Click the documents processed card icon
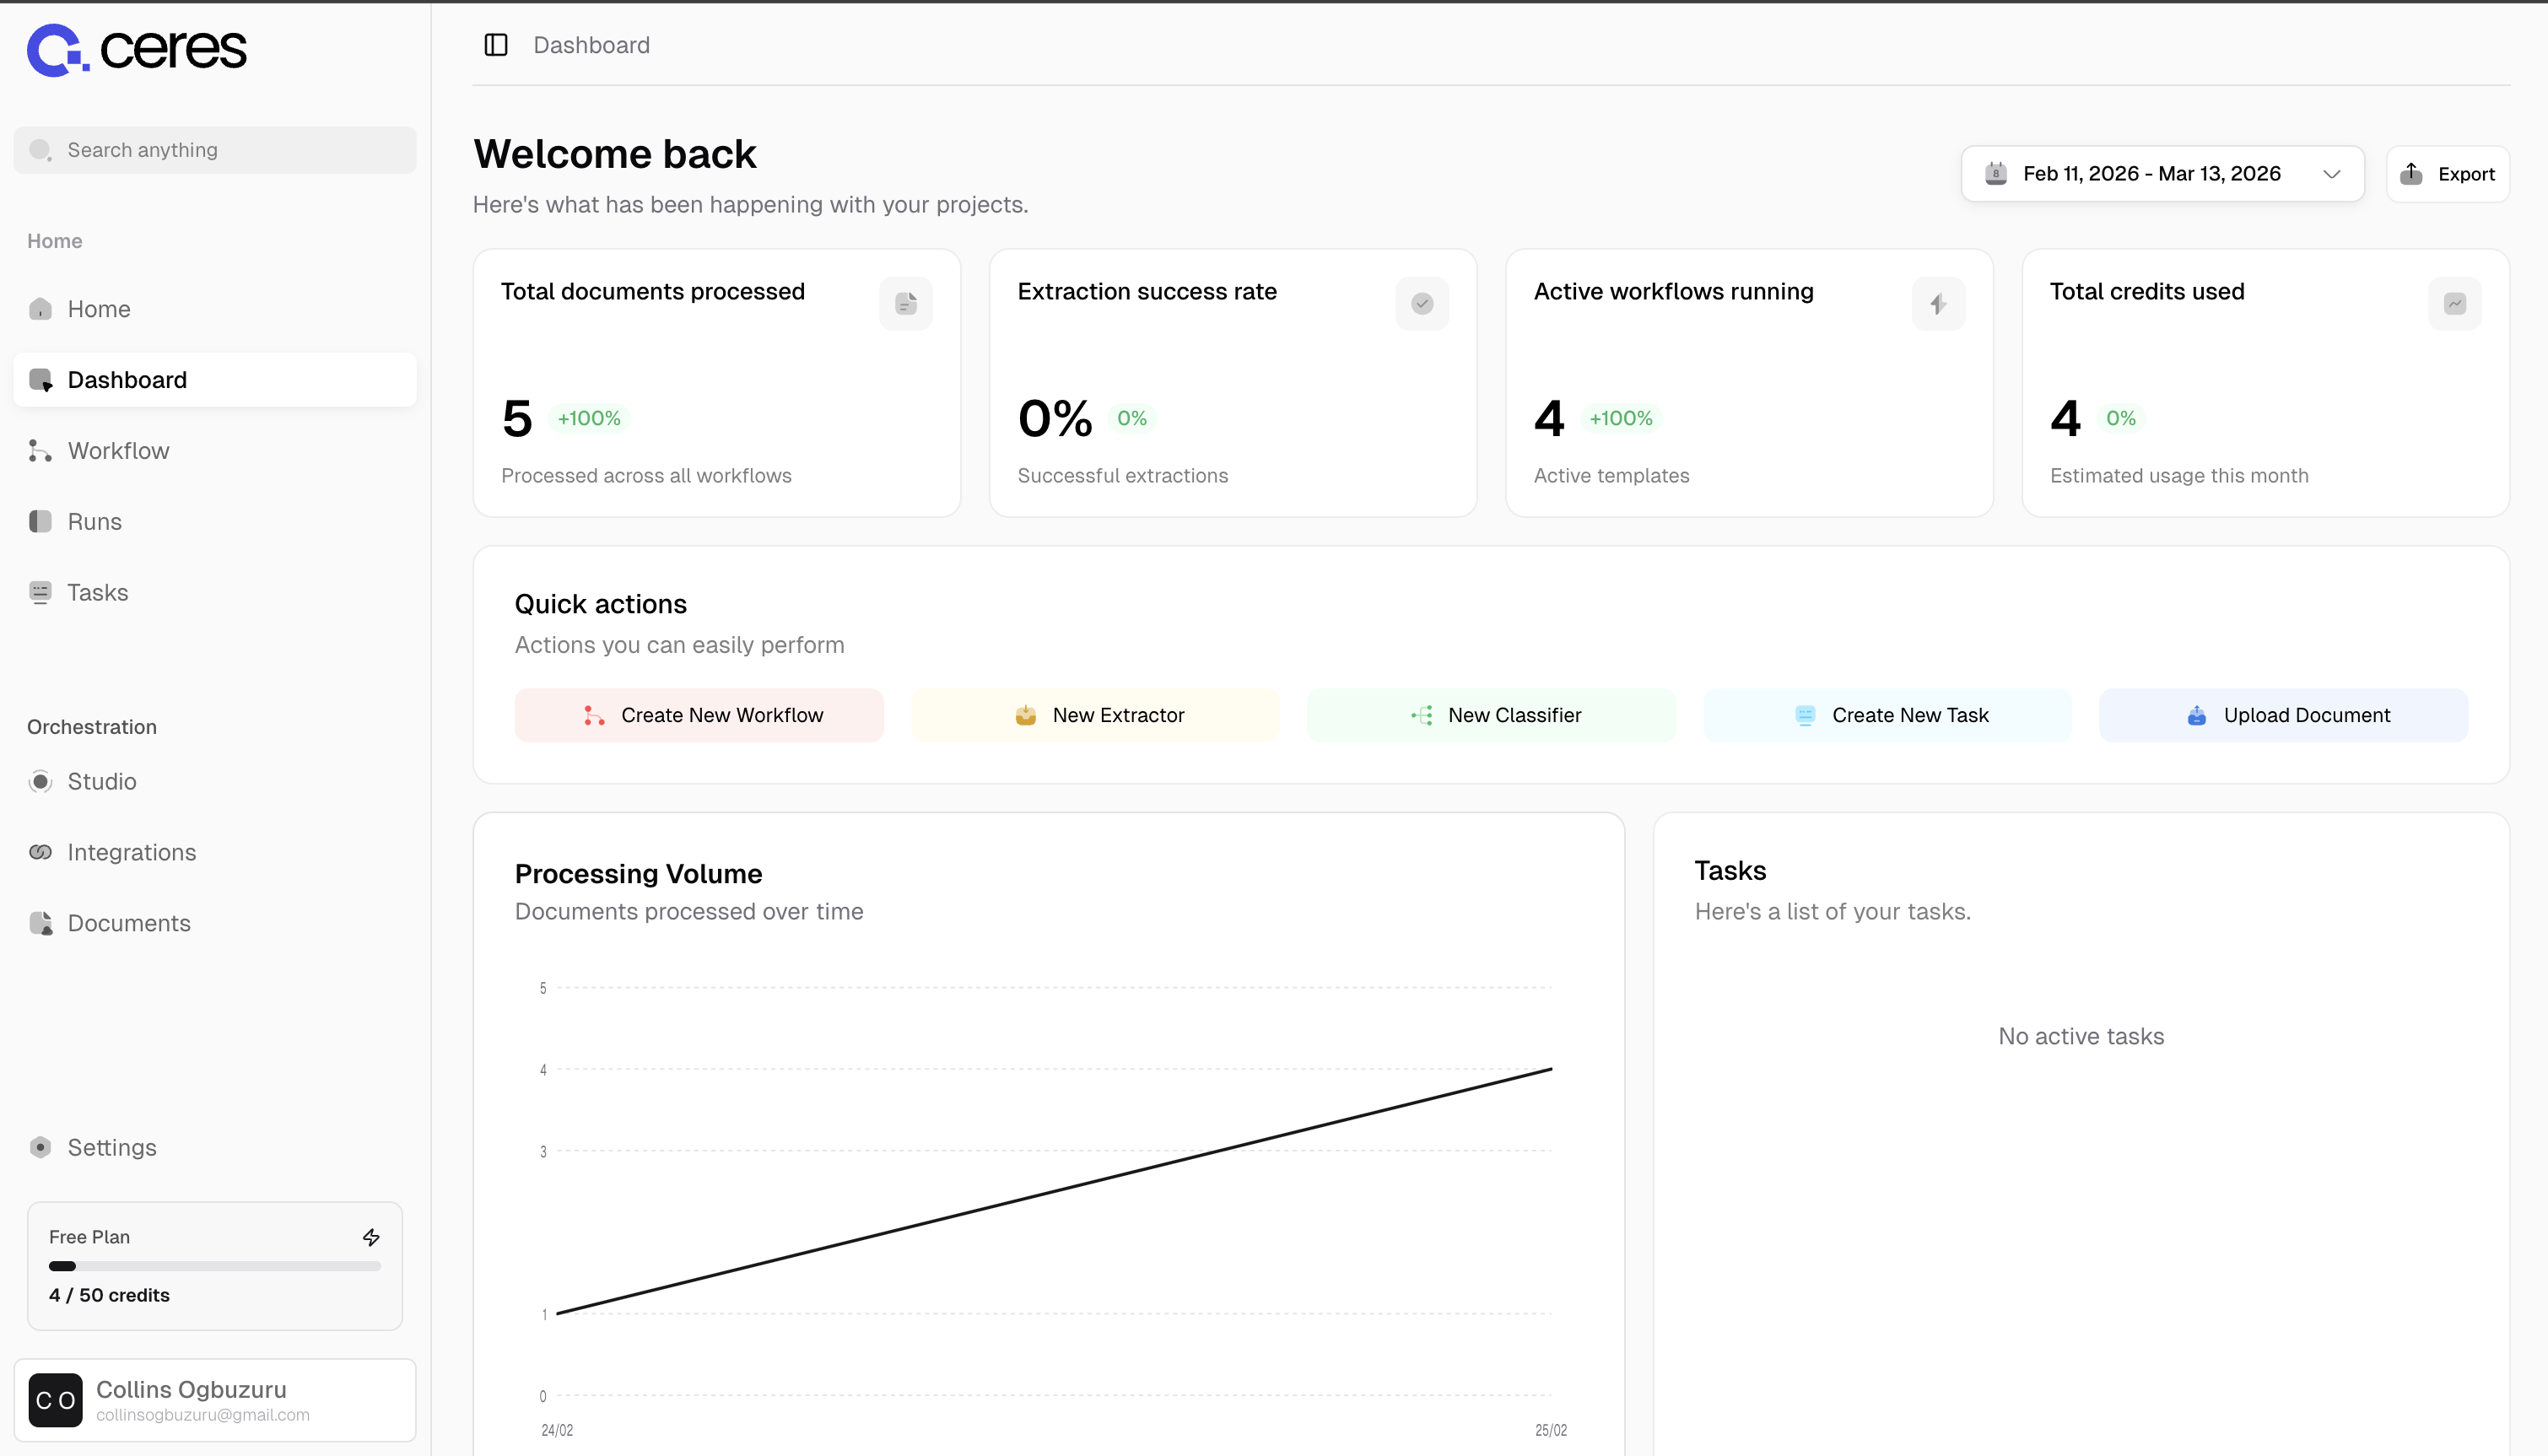Screen dimensions: 2548x1456 (x=906, y=304)
